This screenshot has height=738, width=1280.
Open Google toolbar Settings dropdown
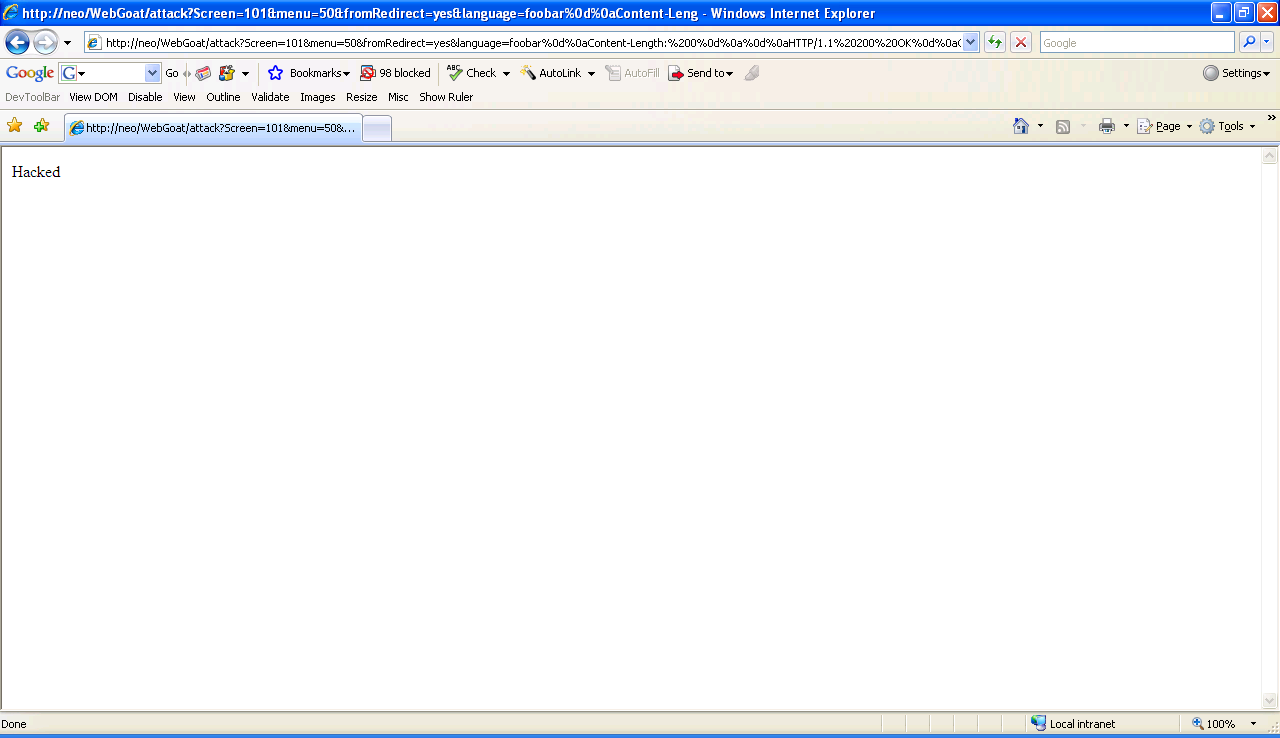(1237, 73)
